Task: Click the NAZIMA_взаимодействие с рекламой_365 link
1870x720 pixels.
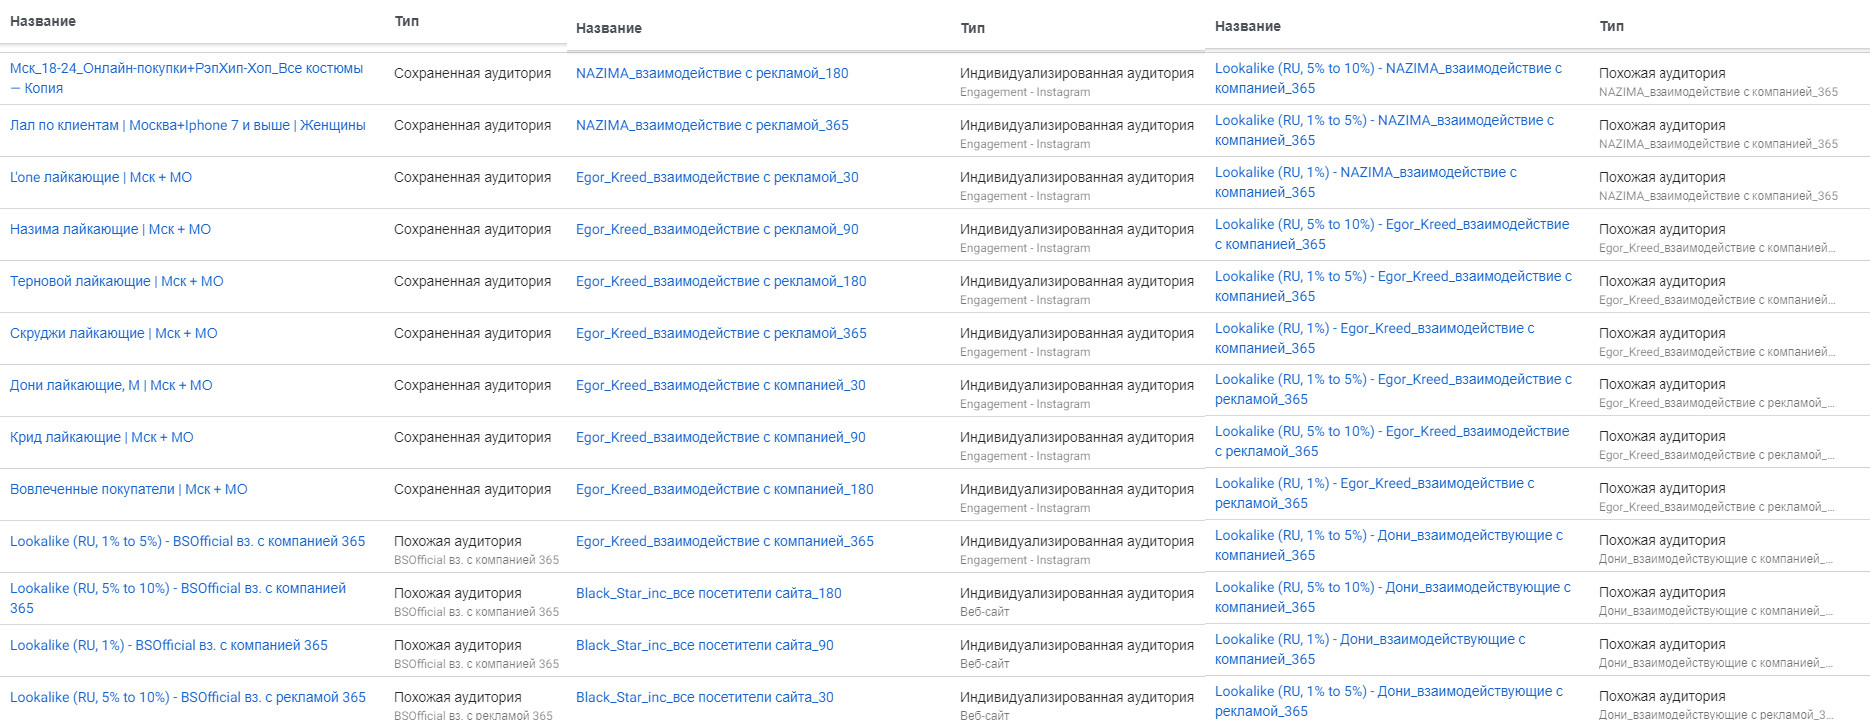Action: 712,125
